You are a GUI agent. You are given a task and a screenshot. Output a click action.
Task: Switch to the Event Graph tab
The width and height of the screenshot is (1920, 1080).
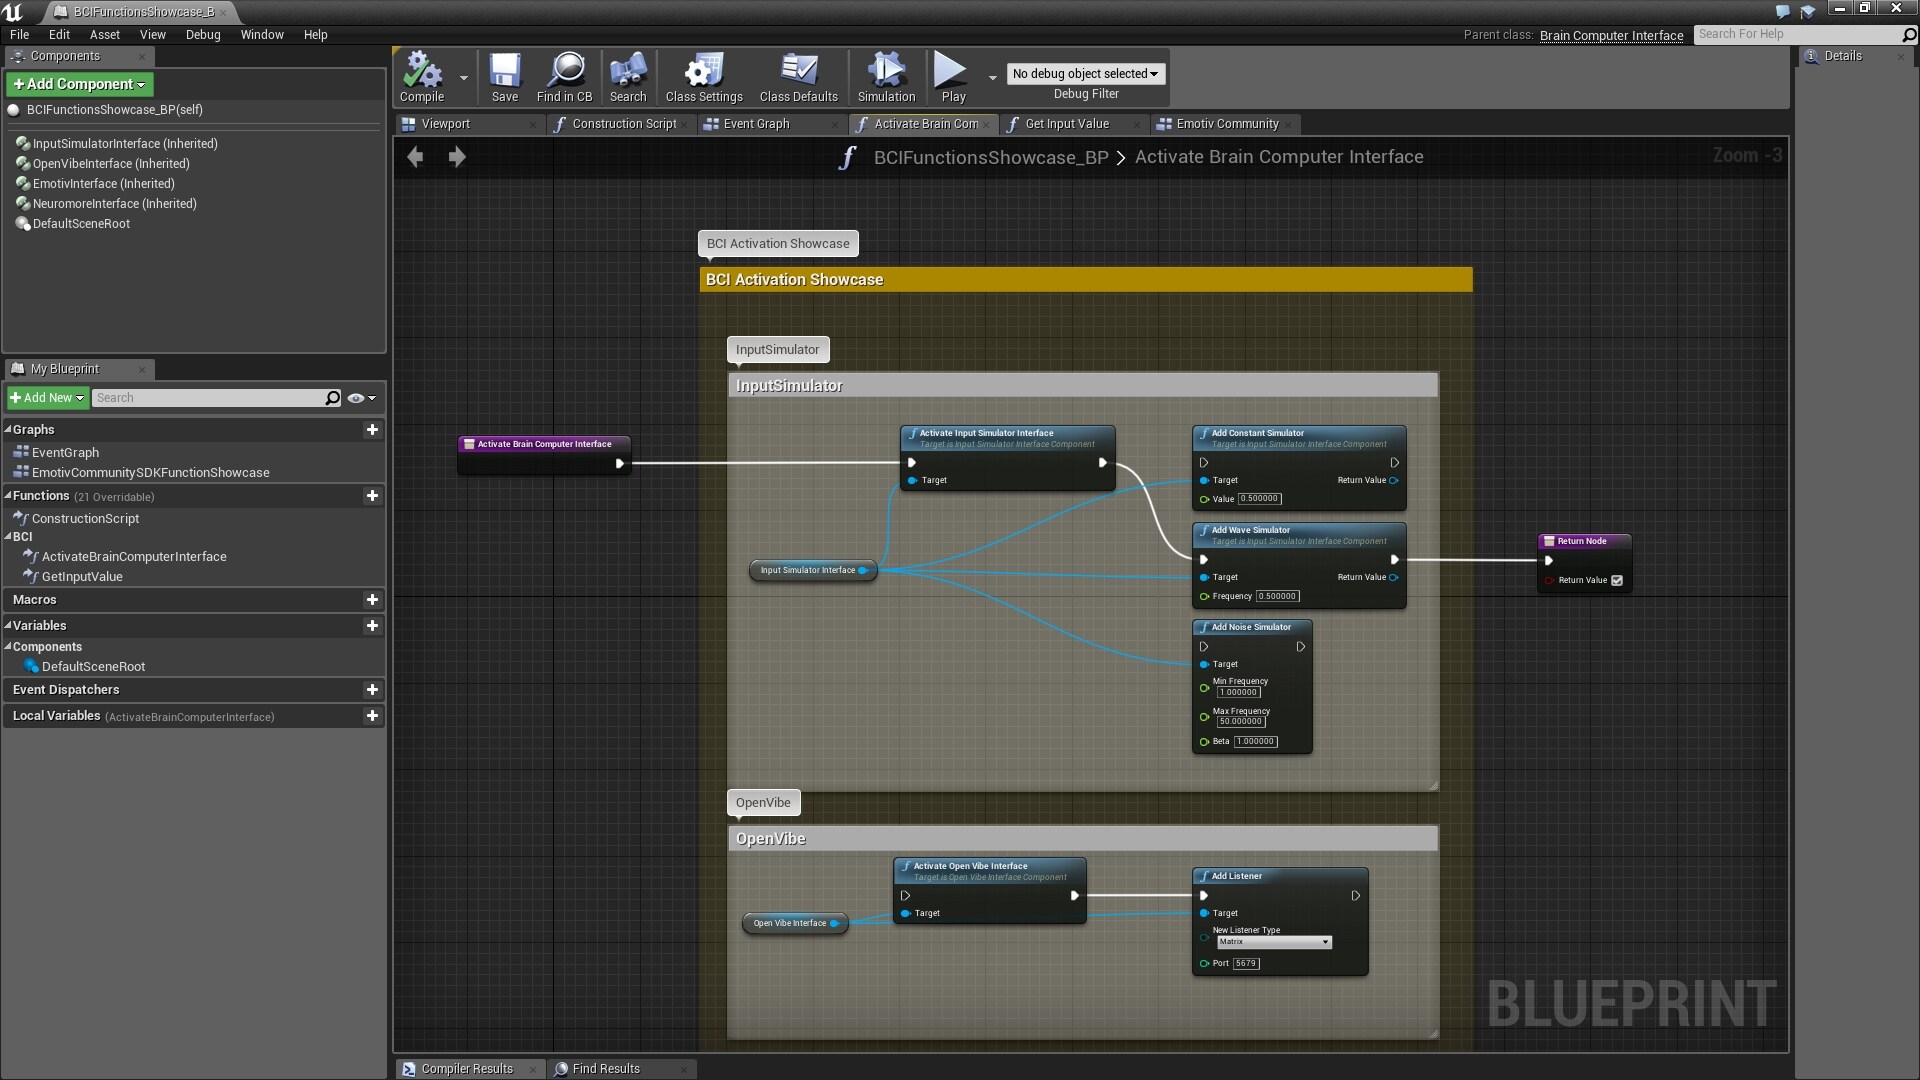pos(756,124)
